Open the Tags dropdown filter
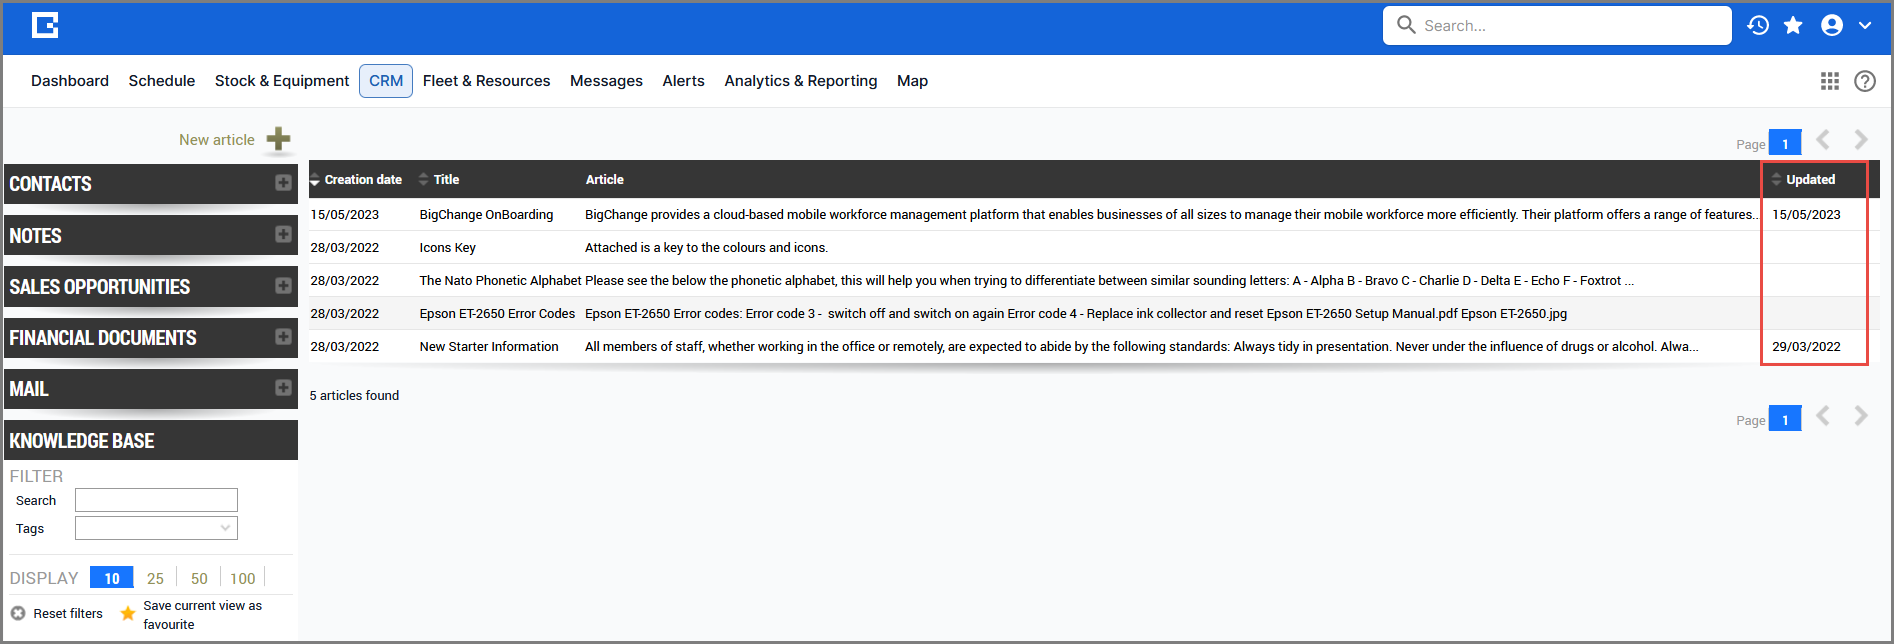Screen dimensions: 1894x644 point(156,528)
